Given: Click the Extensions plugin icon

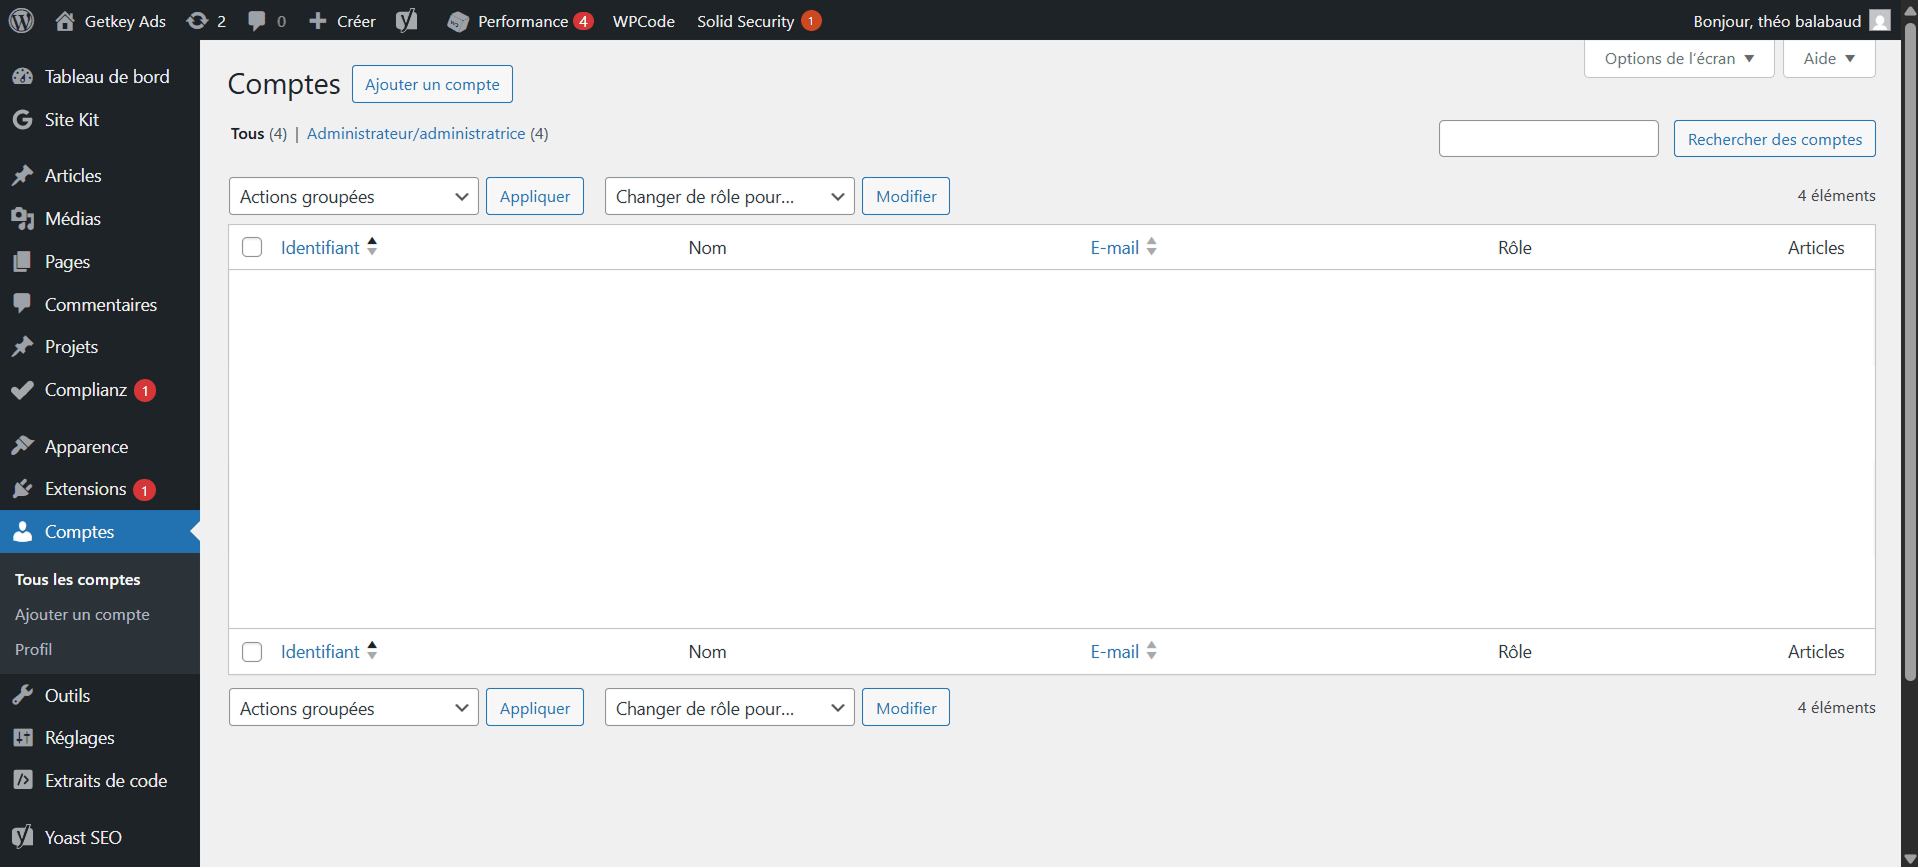Looking at the screenshot, I should [x=22, y=489].
